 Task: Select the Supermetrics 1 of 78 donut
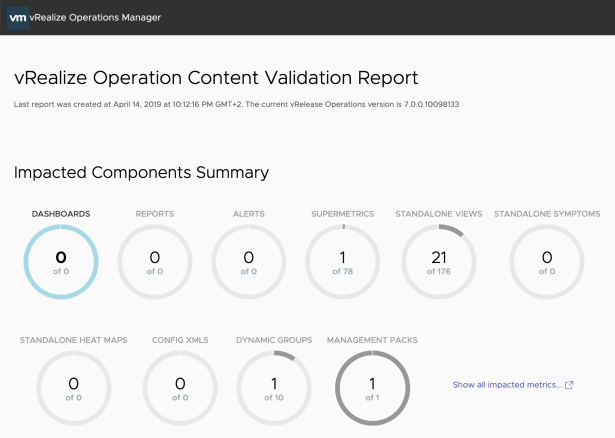[x=342, y=262]
